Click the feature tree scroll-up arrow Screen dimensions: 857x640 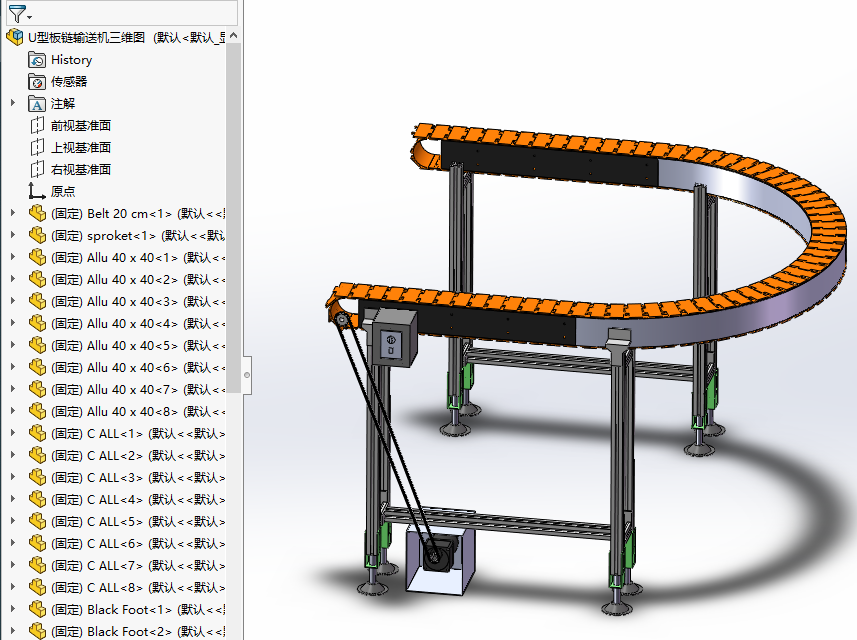pos(234,36)
